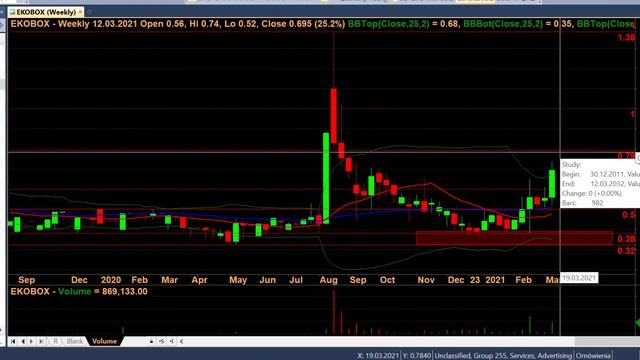Screen dimensions: 640x360
Task: Click the Study tooltip Begin row
Action: (x=600, y=174)
